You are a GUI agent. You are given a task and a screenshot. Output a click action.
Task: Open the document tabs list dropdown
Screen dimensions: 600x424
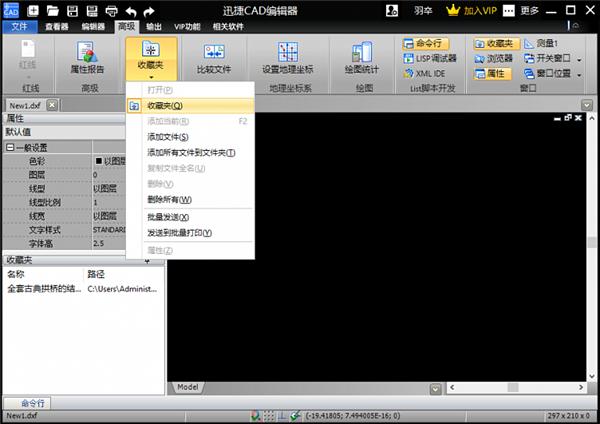[x=587, y=105]
